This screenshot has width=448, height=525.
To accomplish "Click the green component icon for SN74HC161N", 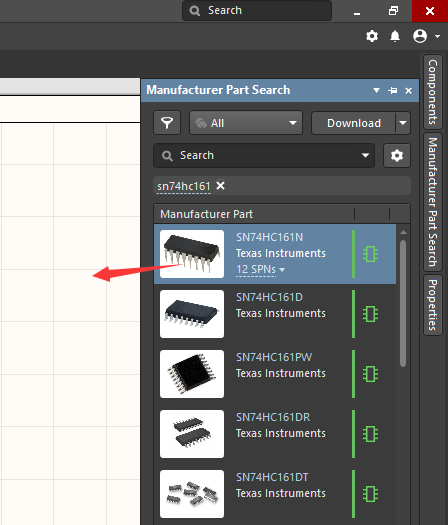I will tap(370, 254).
